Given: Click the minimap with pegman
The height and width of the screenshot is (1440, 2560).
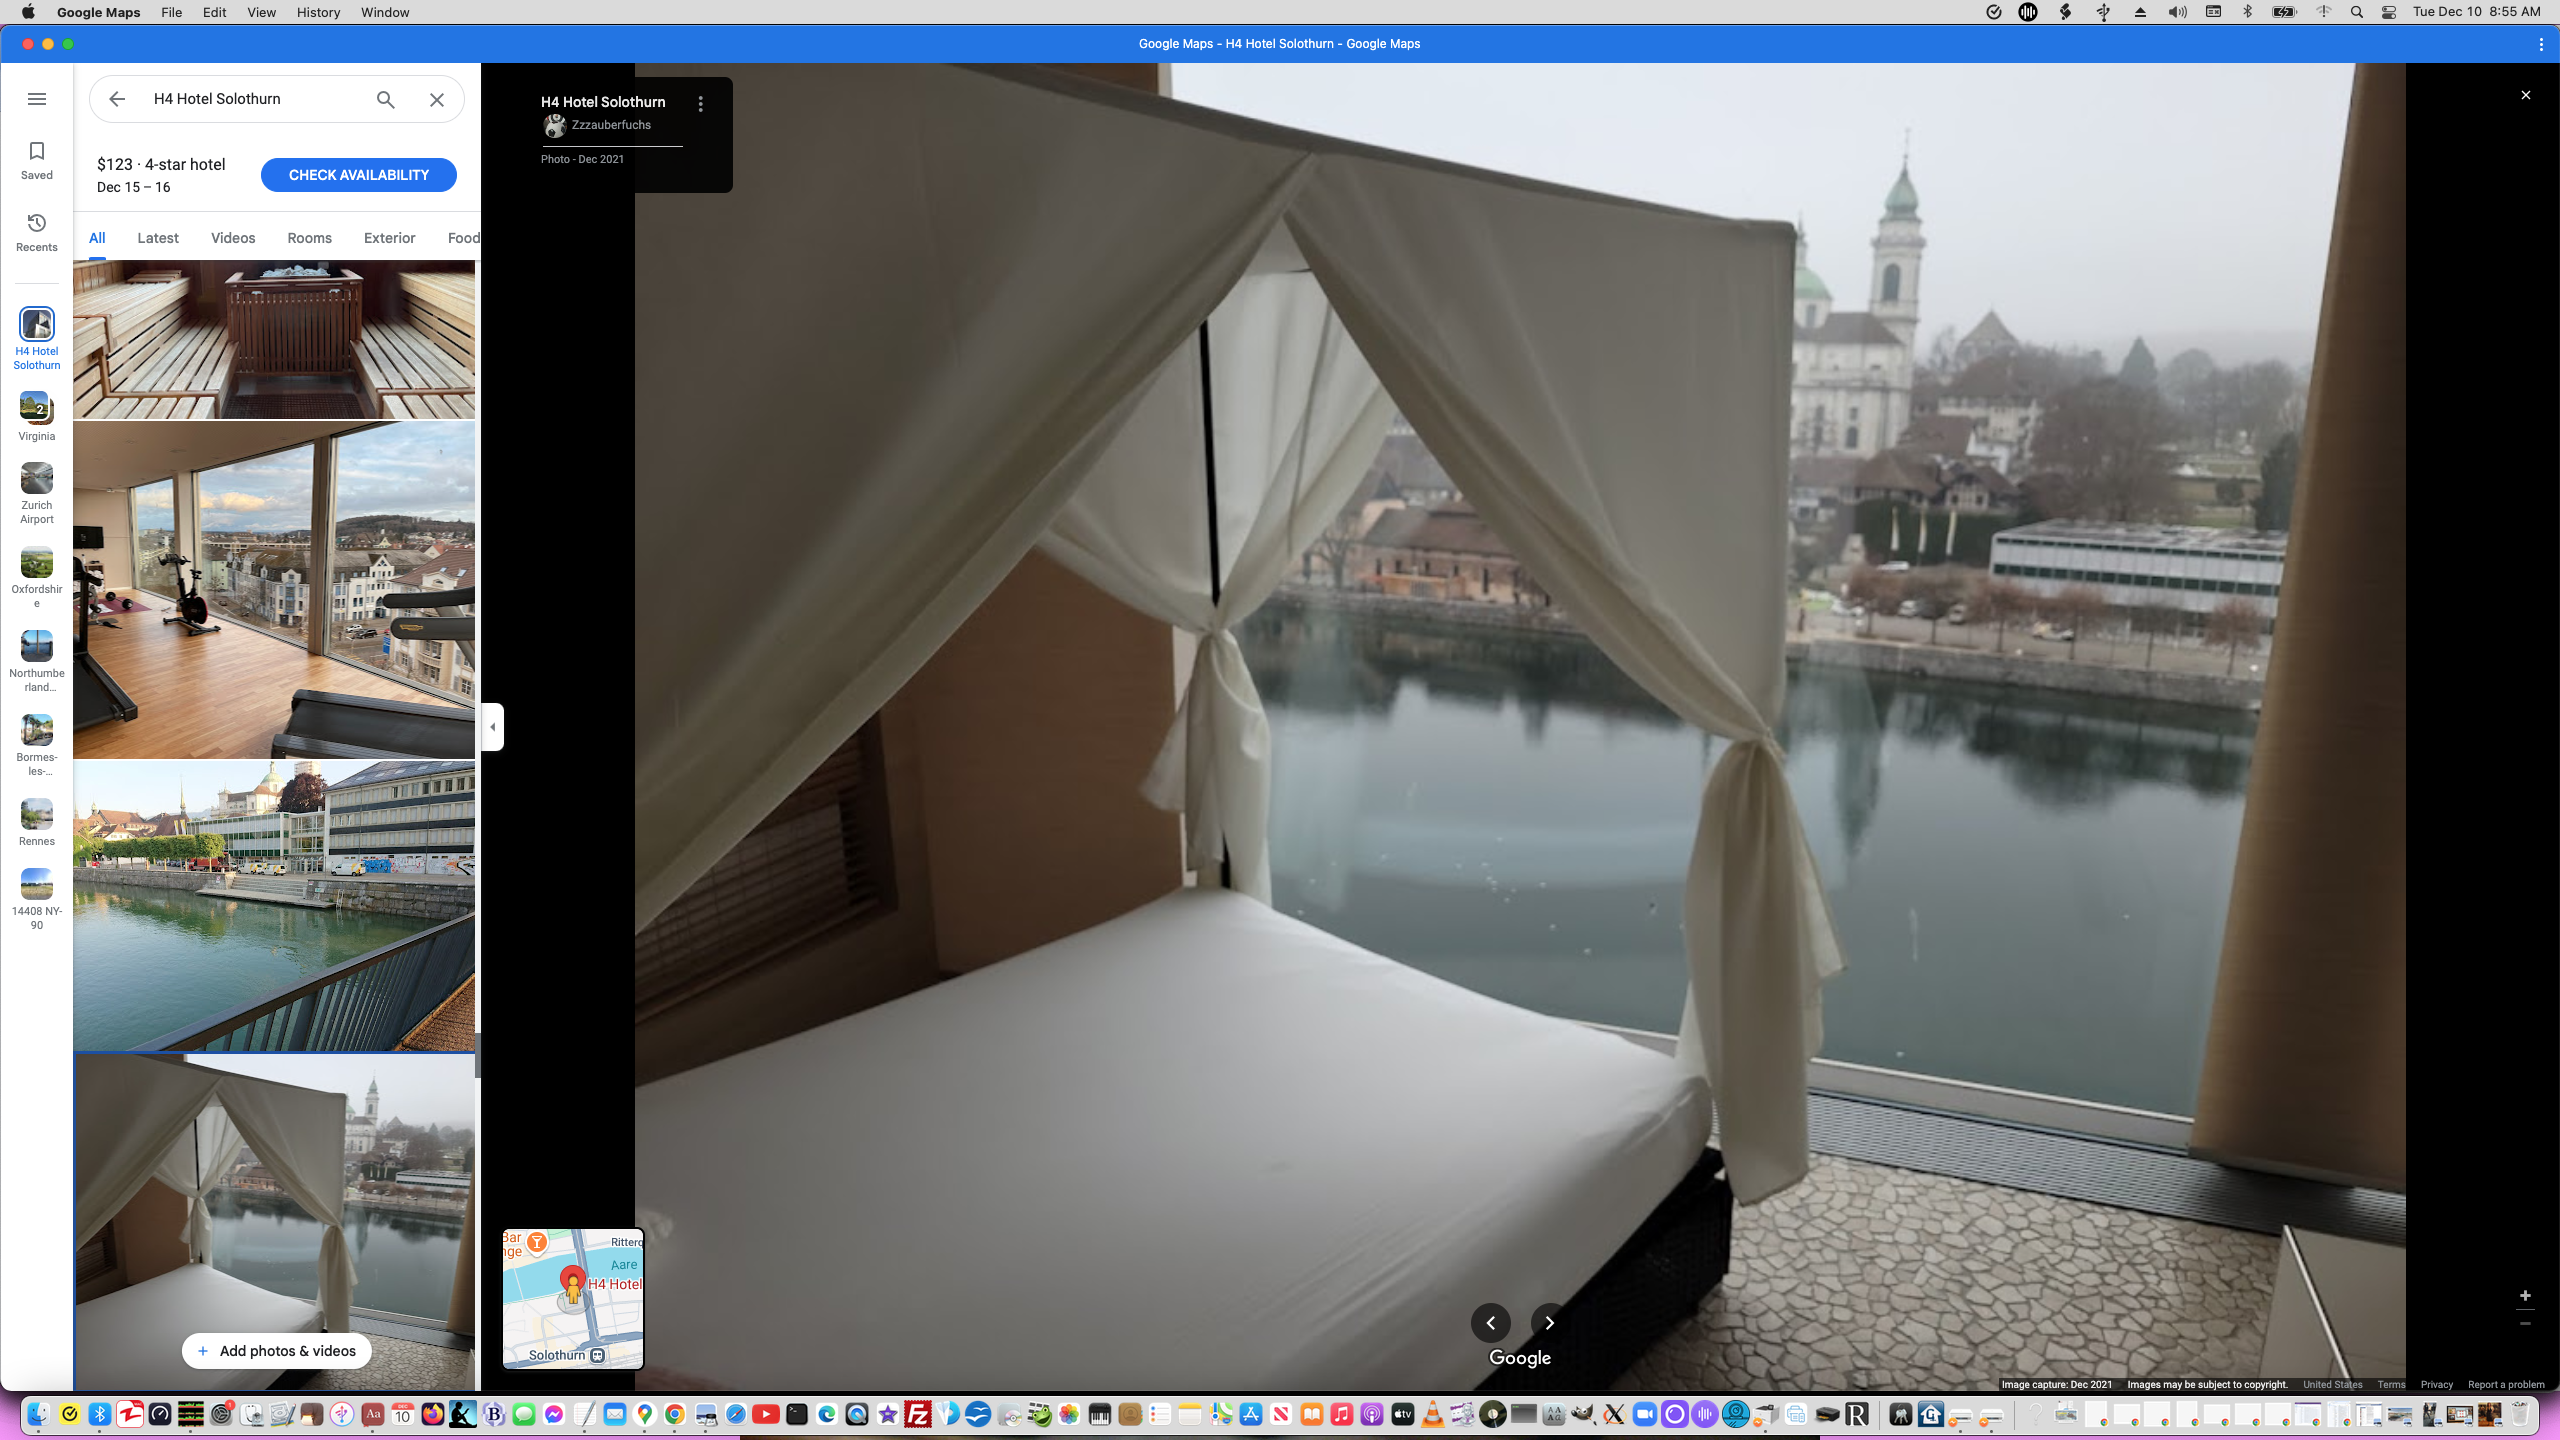Looking at the screenshot, I should coord(573,1298).
